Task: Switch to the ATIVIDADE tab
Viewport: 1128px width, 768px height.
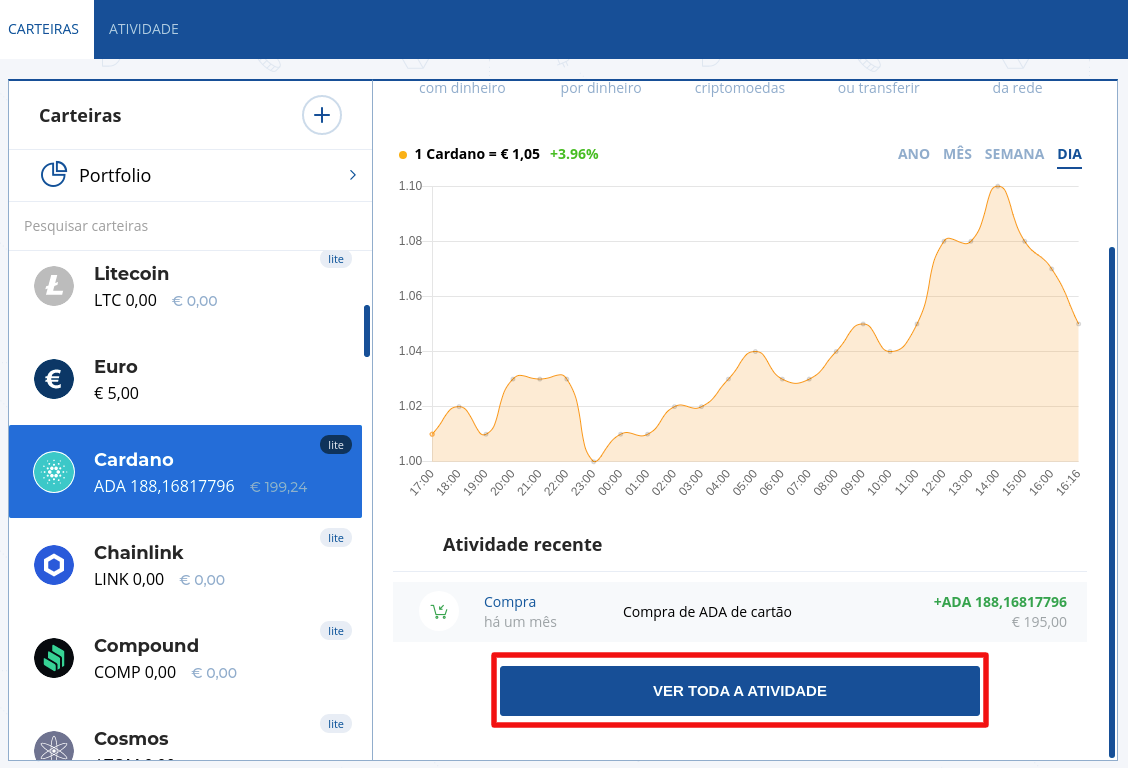Action: 144,29
